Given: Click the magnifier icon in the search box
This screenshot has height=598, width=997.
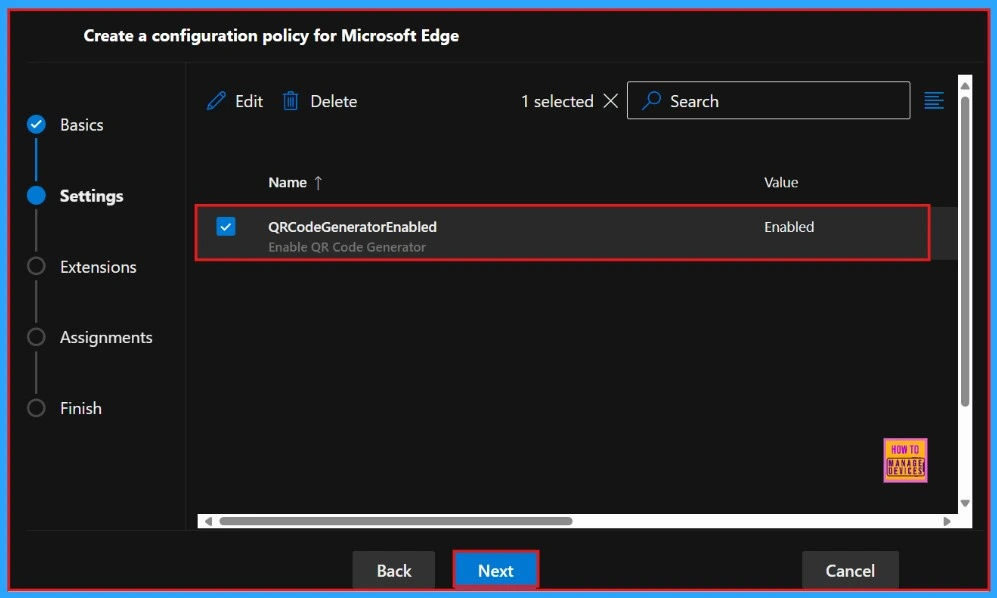Looking at the screenshot, I should tap(652, 101).
